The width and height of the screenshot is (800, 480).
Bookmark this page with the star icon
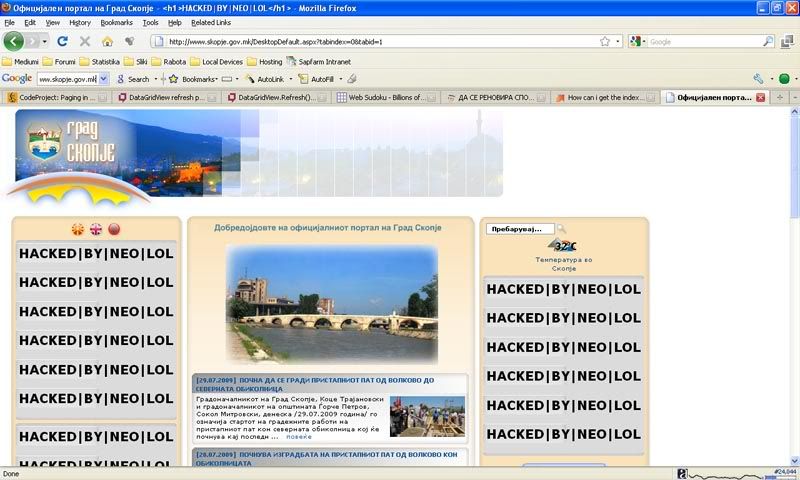tap(605, 41)
